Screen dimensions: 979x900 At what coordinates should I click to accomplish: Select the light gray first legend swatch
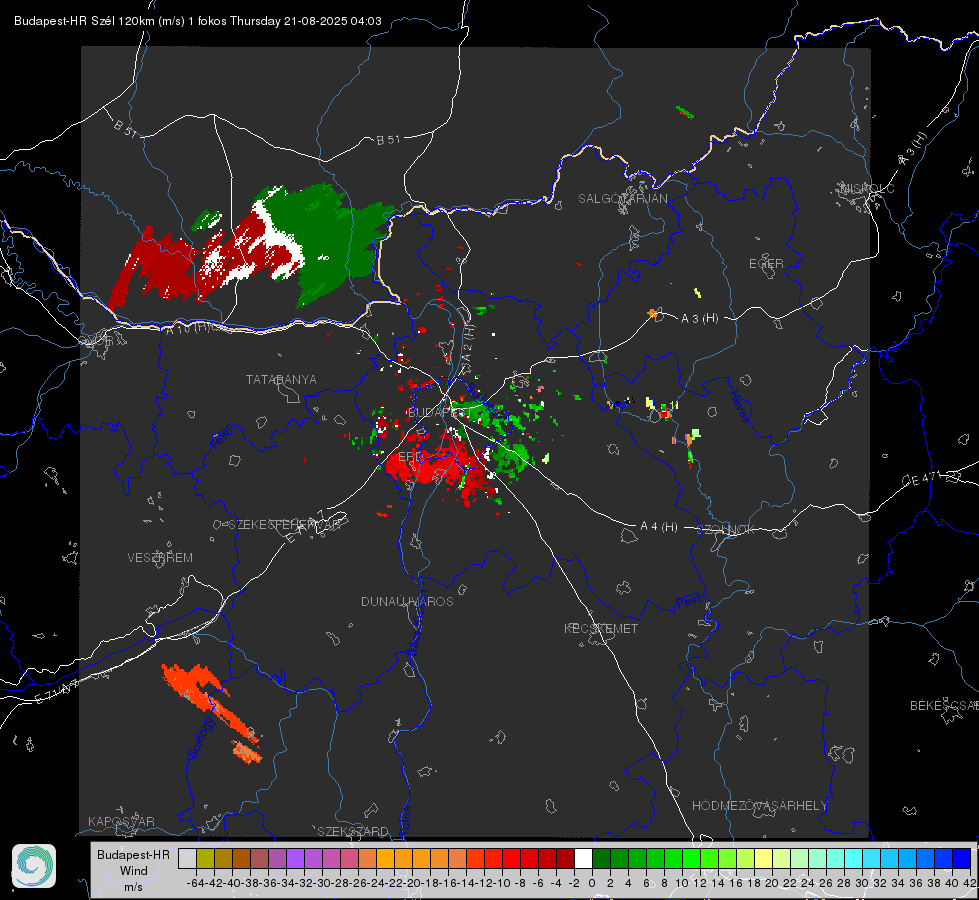tap(187, 859)
